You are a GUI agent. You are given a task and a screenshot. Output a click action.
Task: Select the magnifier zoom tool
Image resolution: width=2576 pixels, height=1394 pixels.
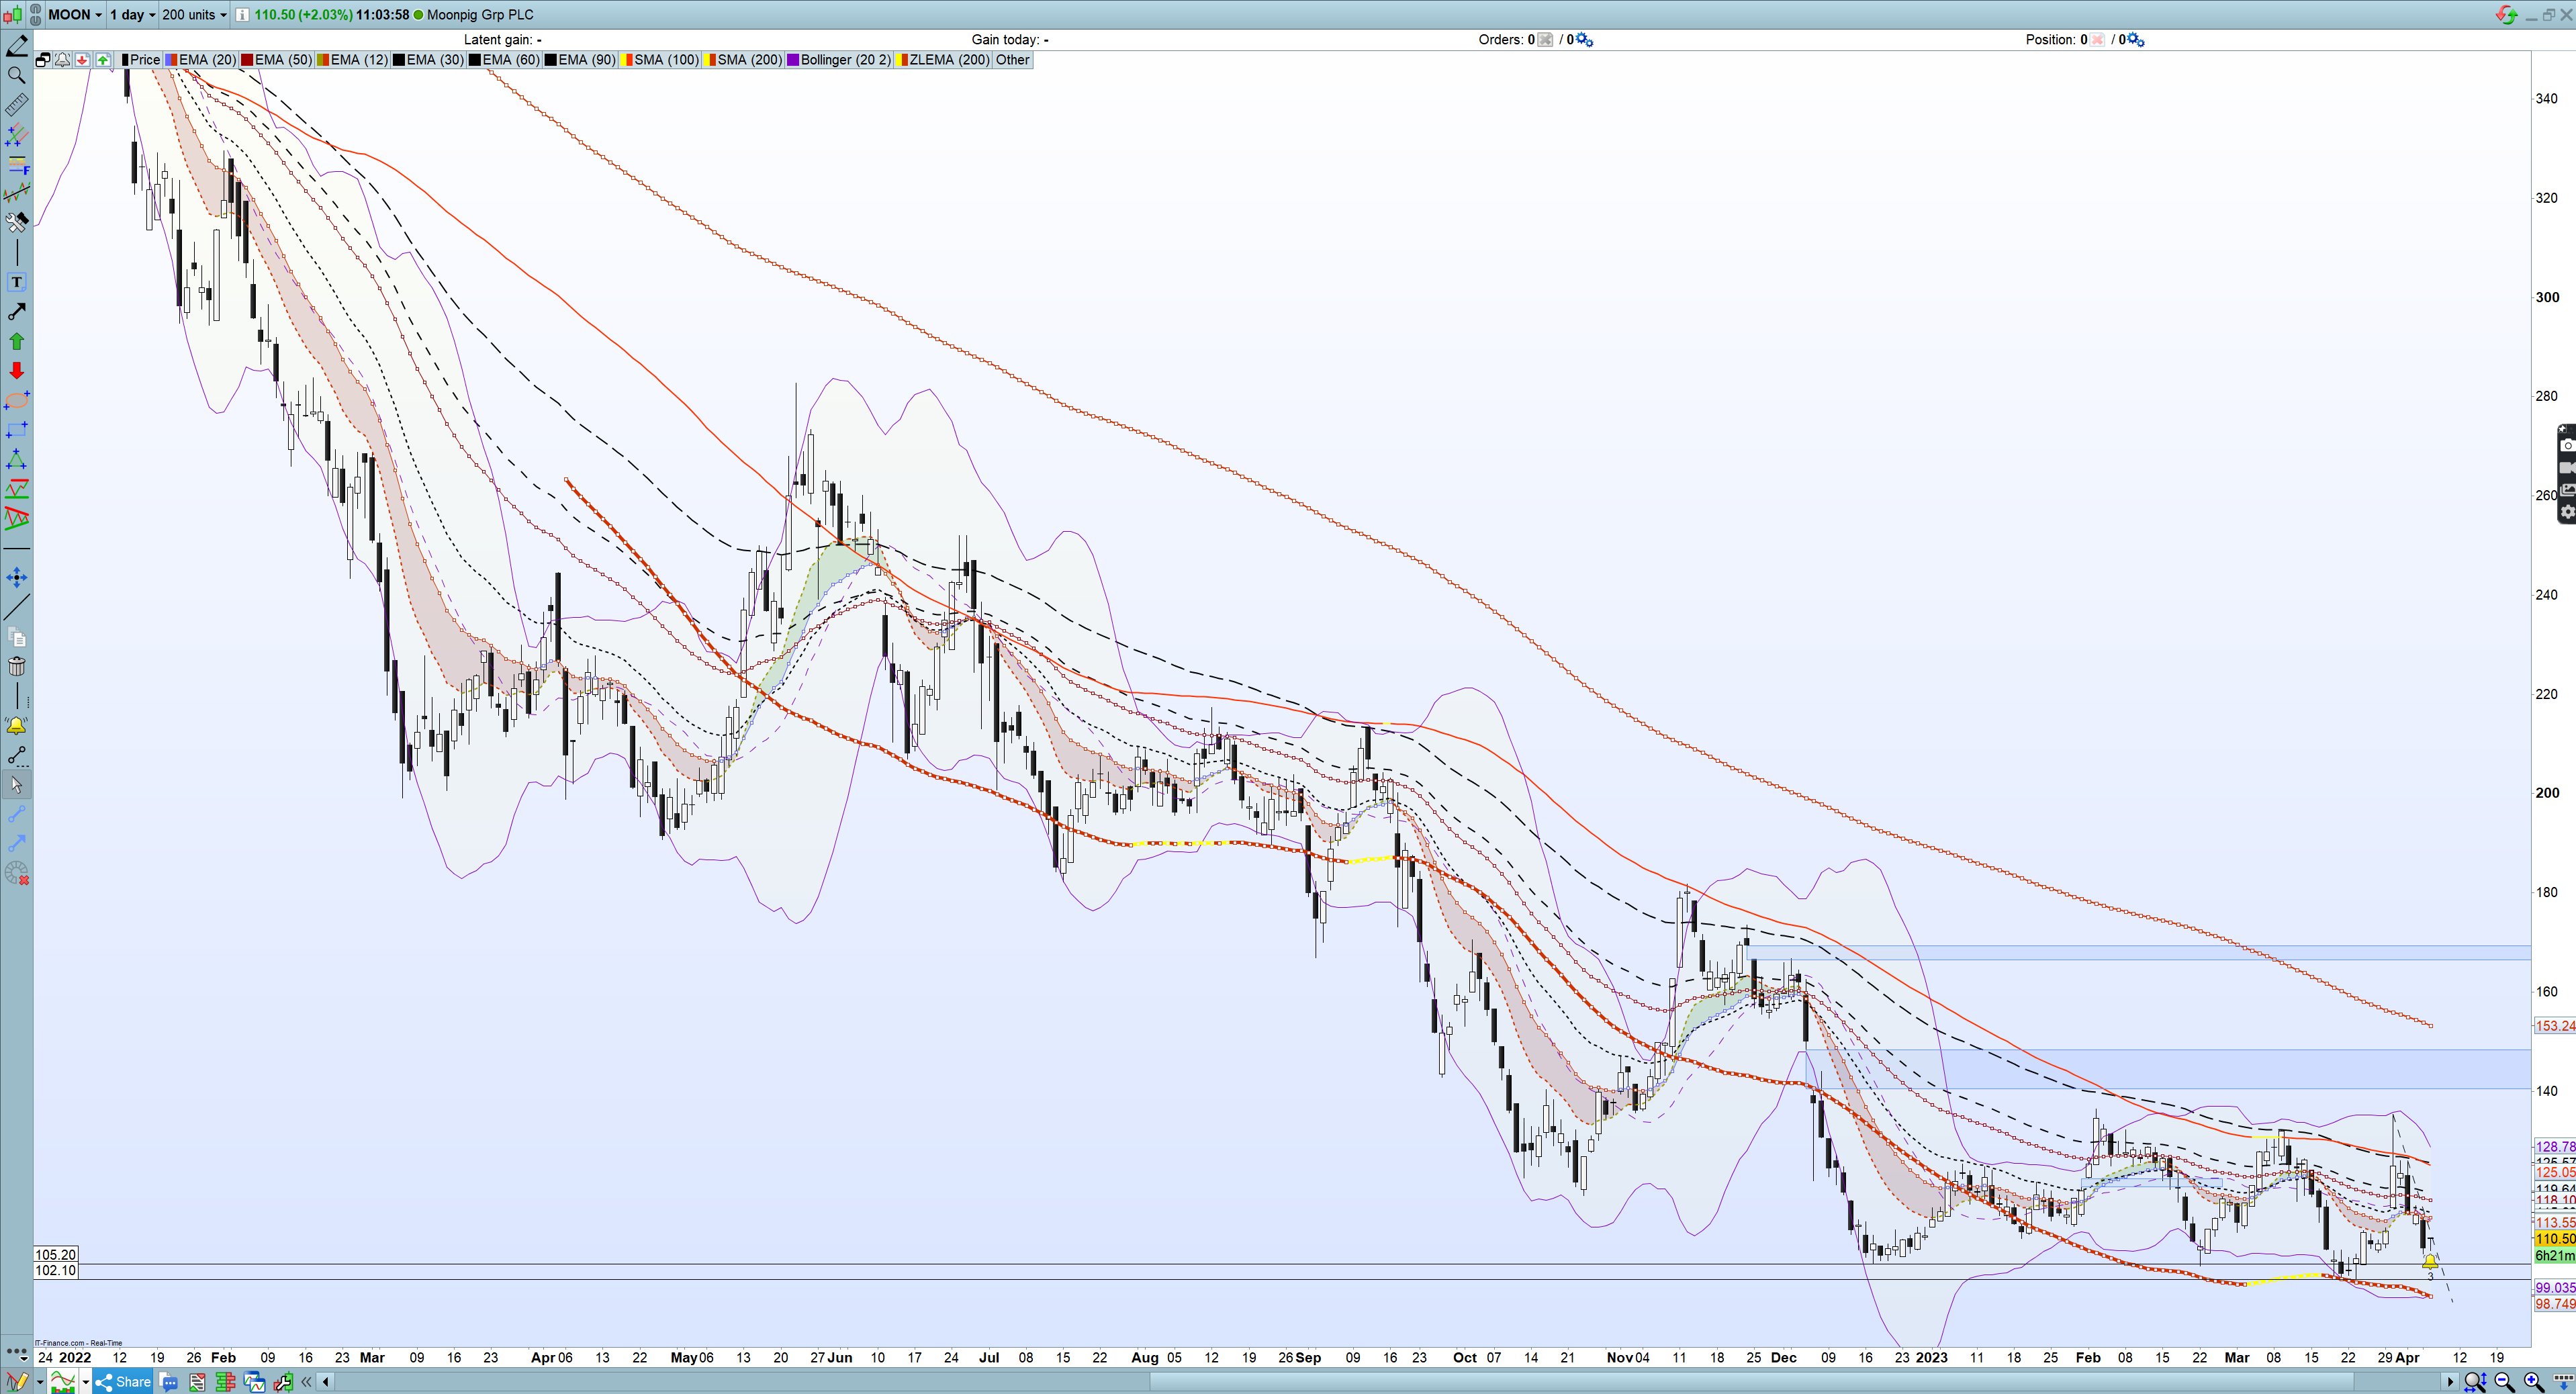tap(16, 75)
